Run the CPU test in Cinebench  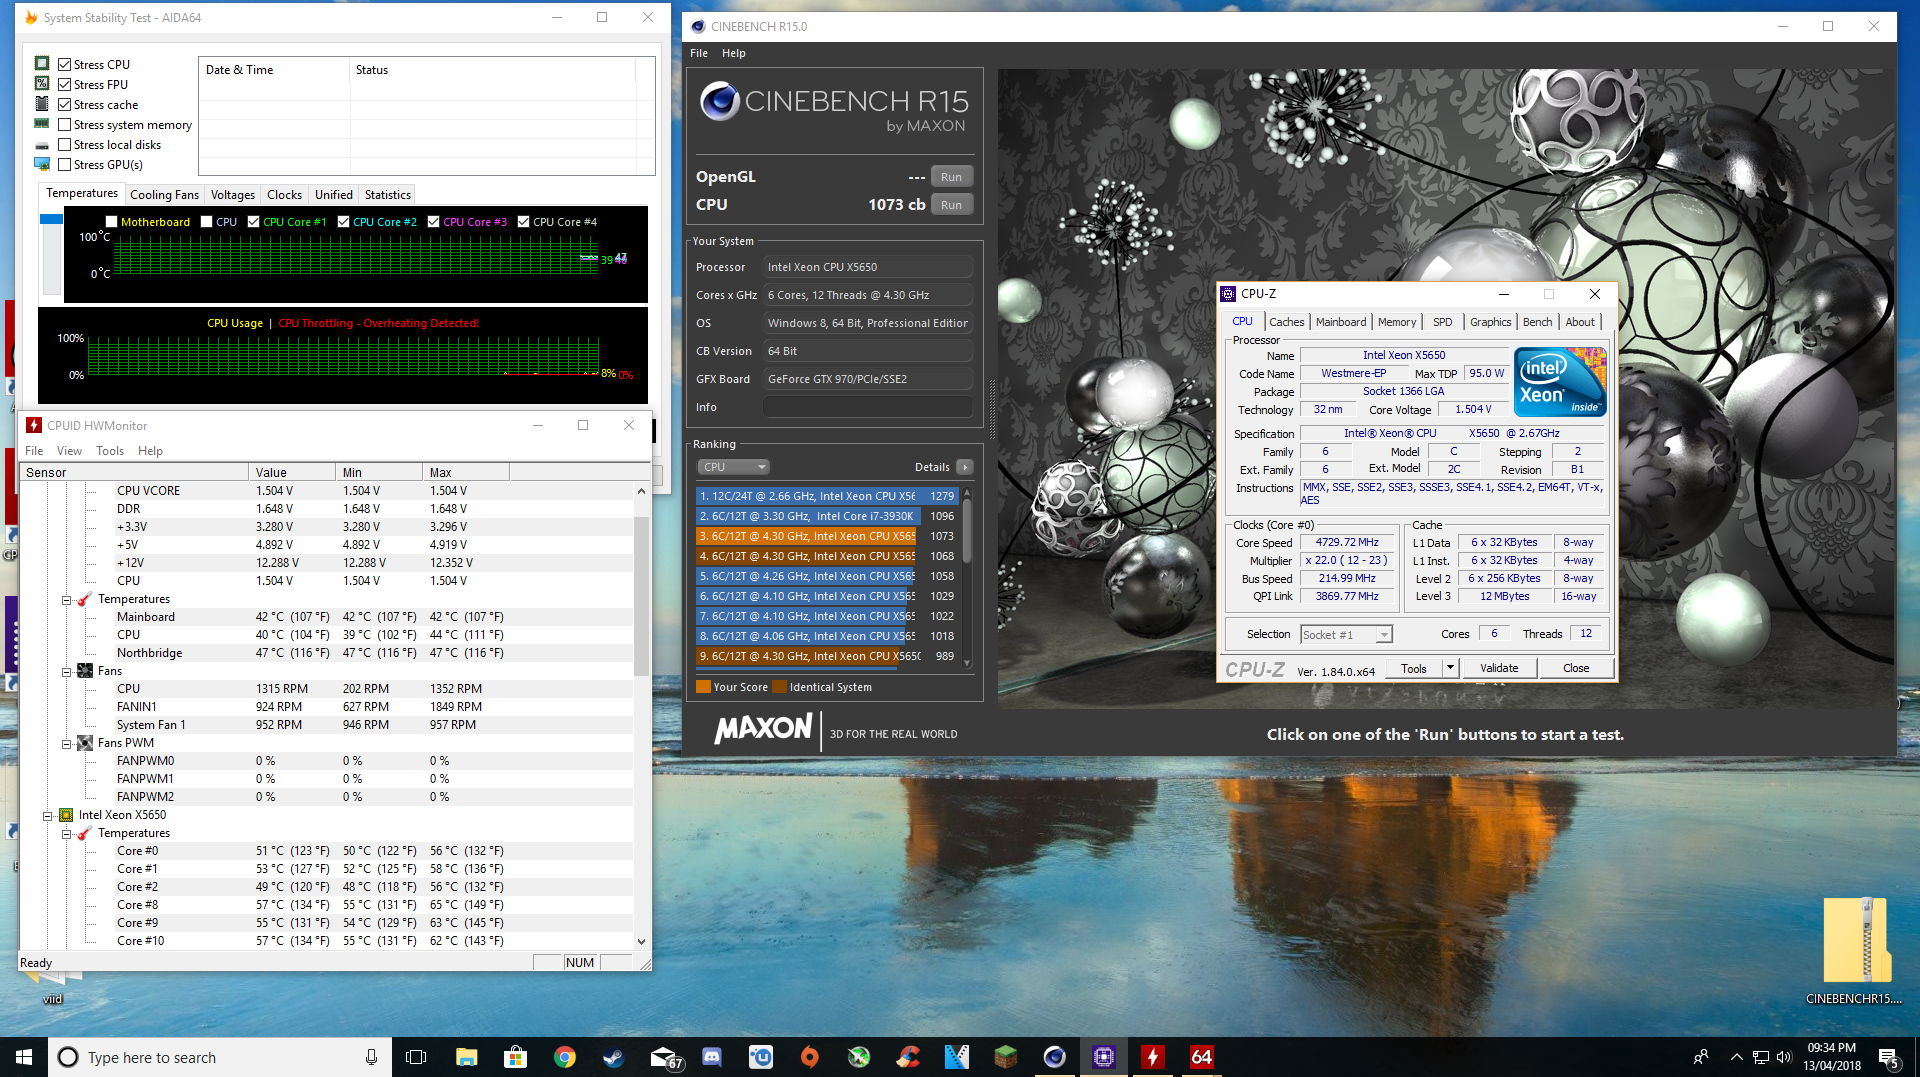(951, 205)
